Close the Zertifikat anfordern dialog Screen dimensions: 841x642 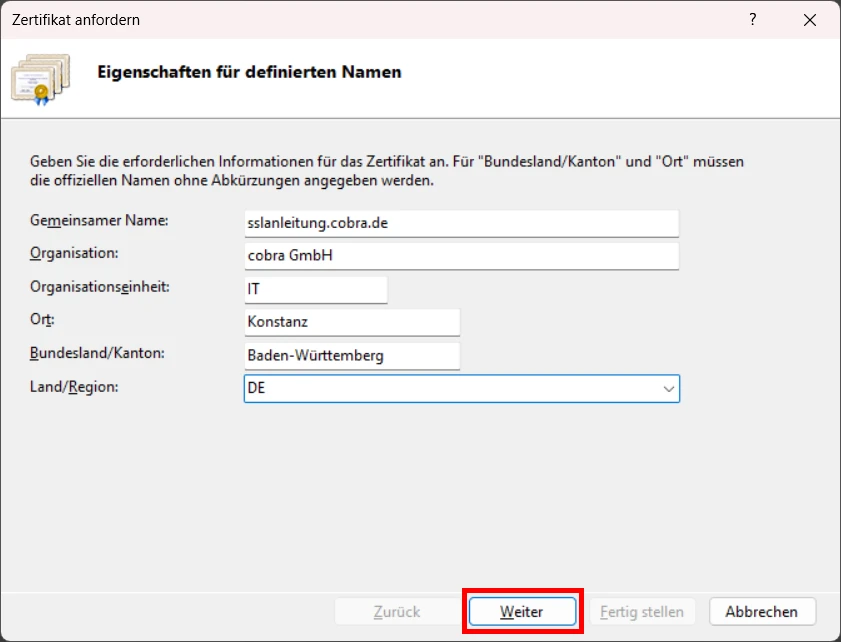pyautogui.click(x=808, y=19)
